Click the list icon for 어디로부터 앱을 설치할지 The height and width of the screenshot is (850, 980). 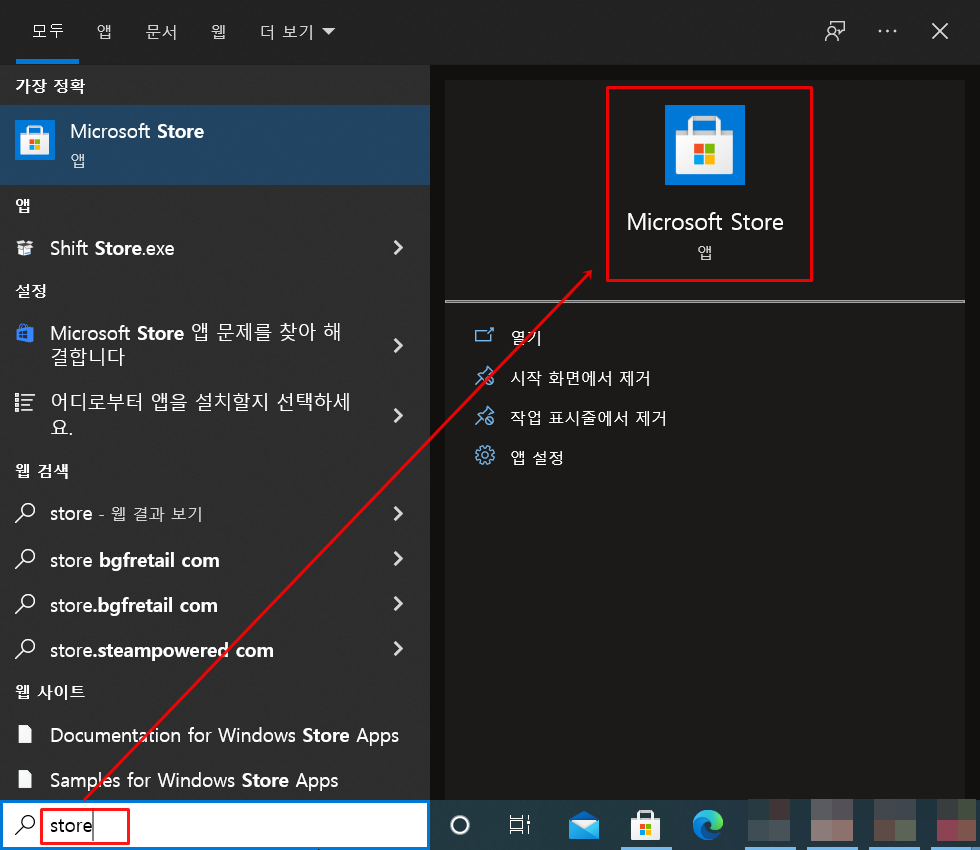[x=25, y=402]
